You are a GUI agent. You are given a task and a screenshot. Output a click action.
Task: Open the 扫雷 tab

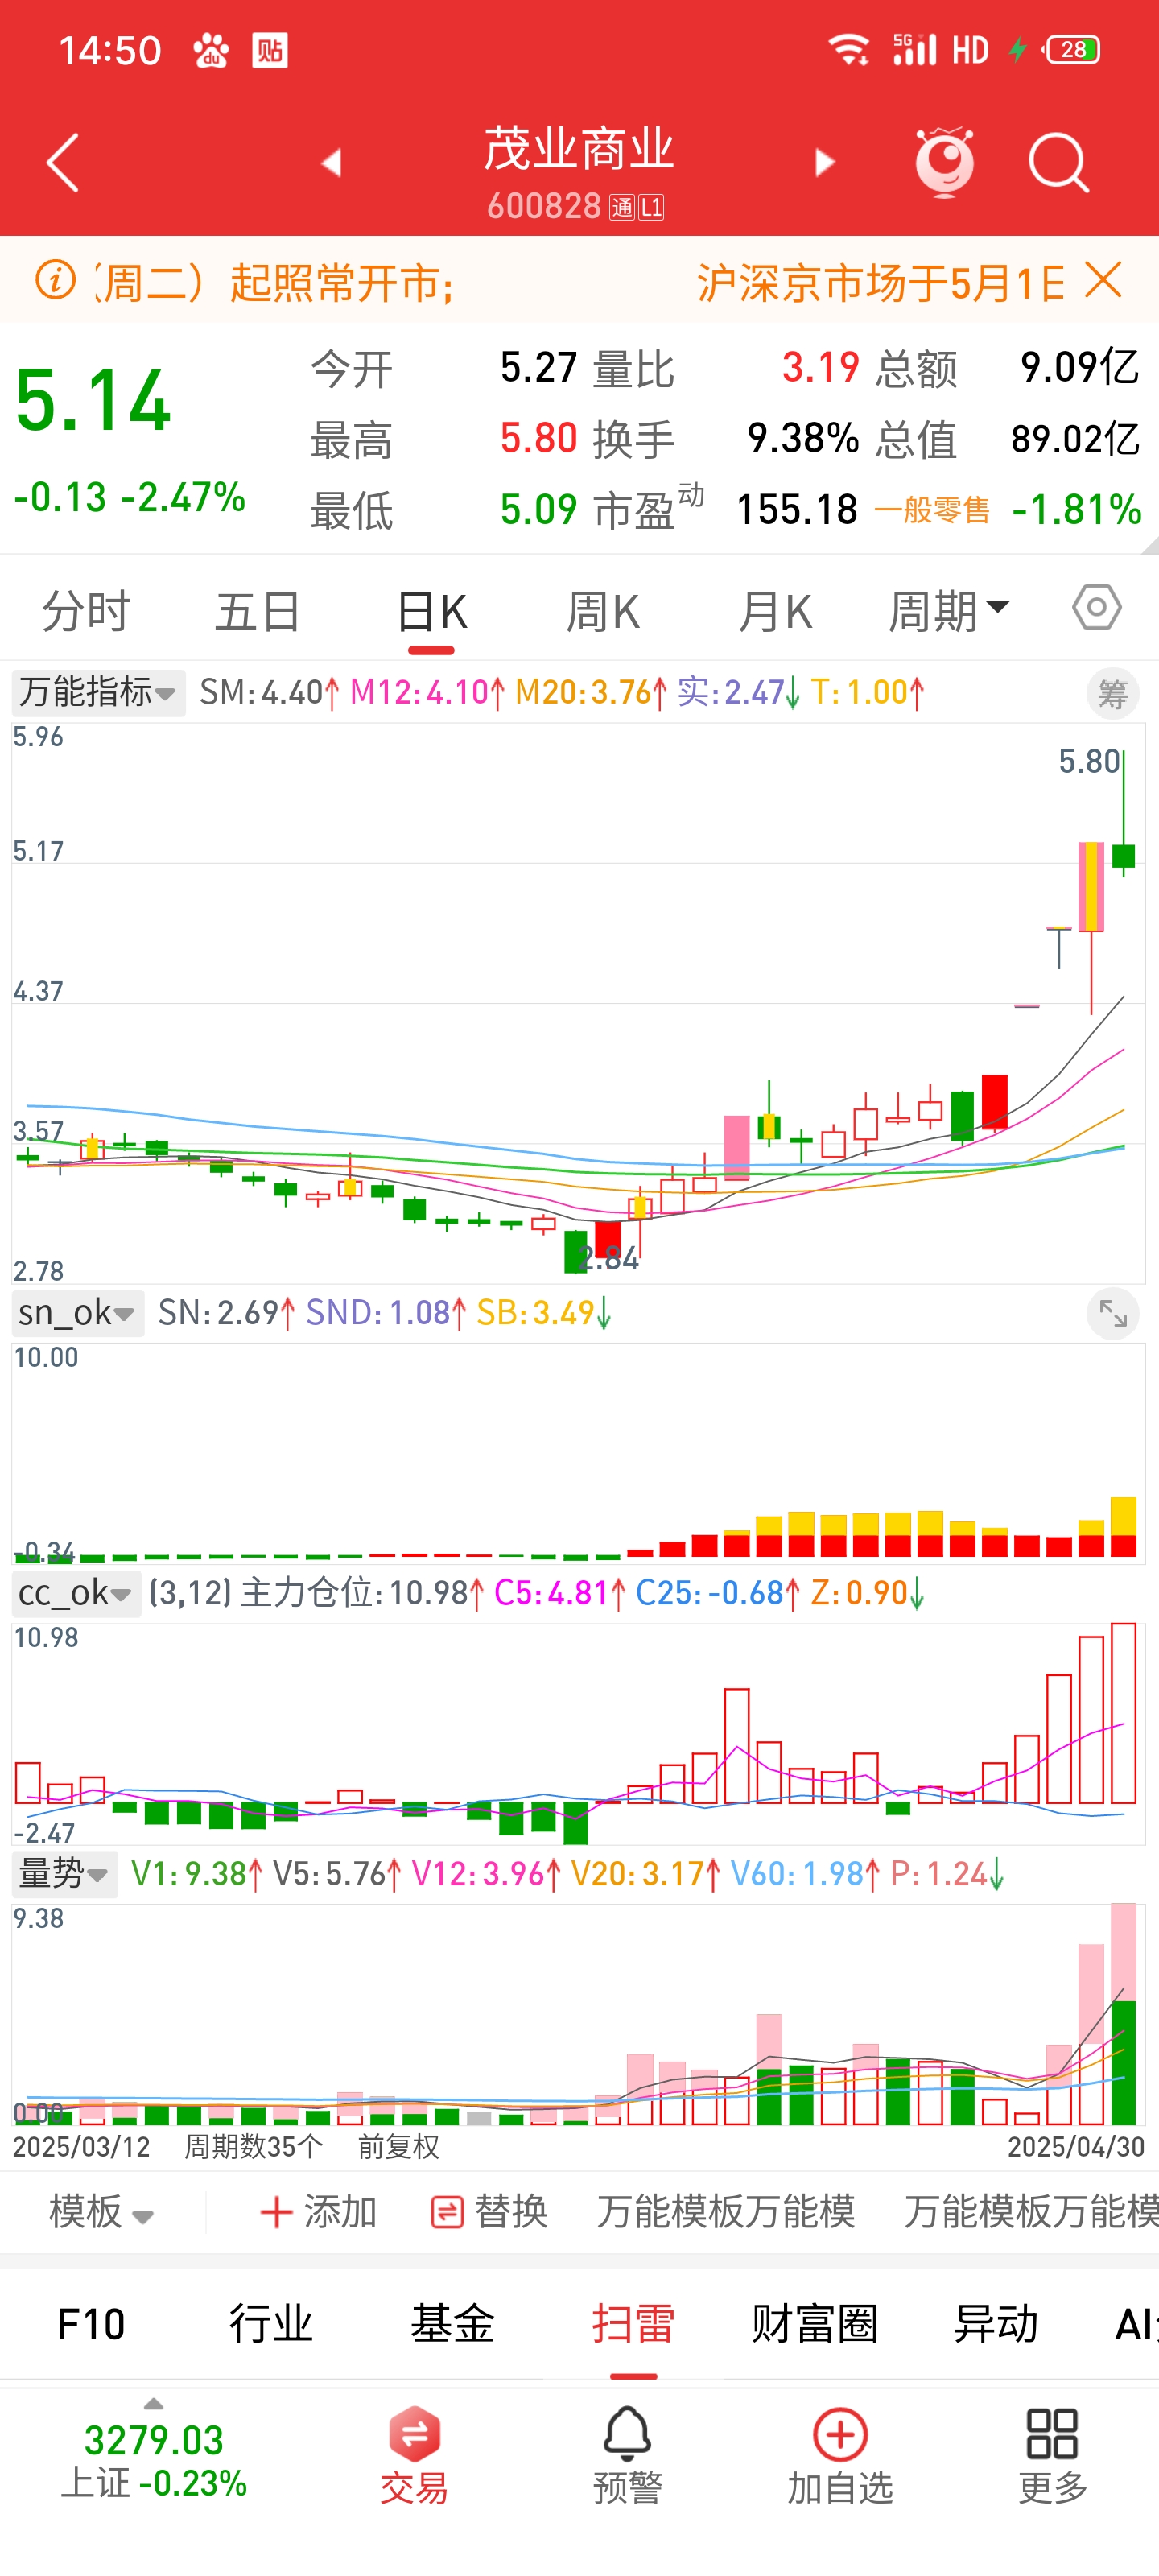633,2323
